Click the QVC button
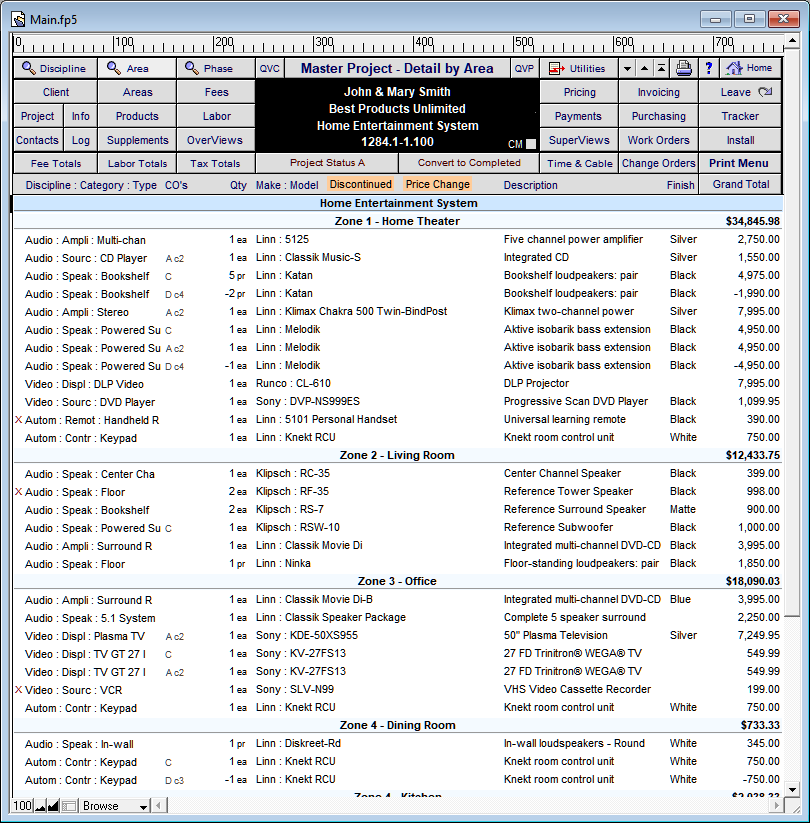This screenshot has height=823, width=810. coord(270,68)
